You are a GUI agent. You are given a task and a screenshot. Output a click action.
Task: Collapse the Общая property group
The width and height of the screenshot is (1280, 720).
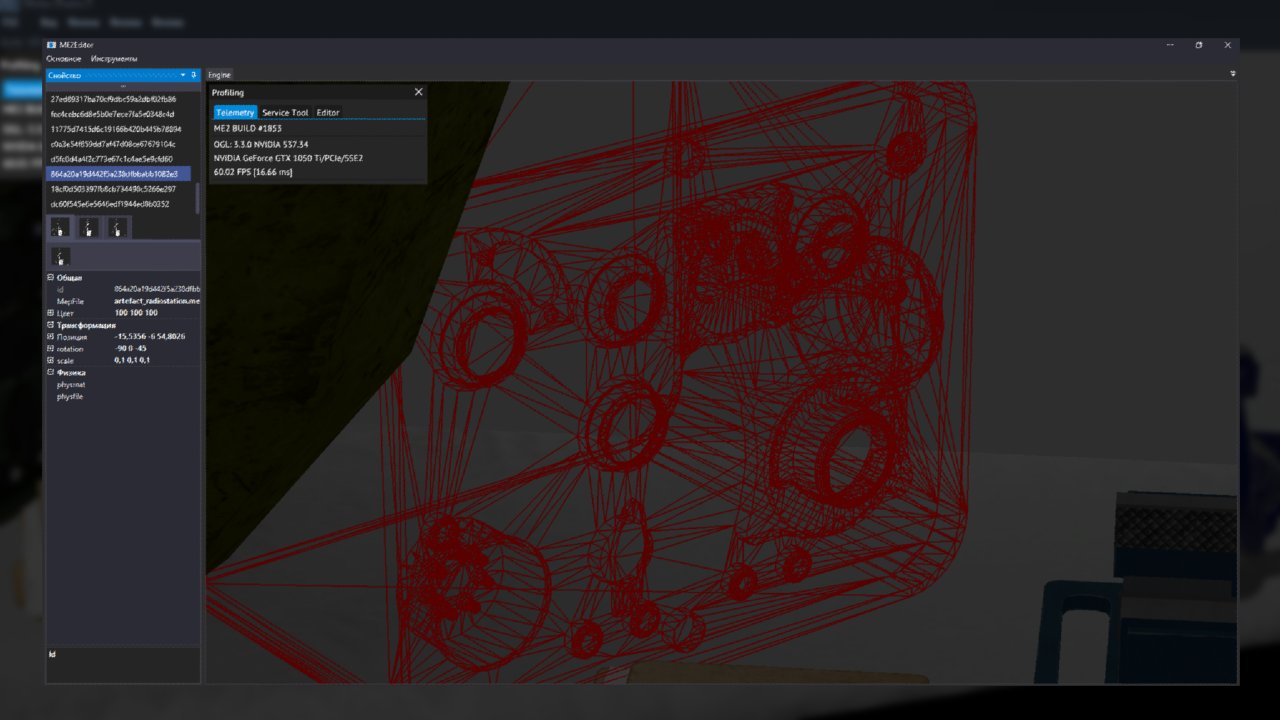point(51,277)
